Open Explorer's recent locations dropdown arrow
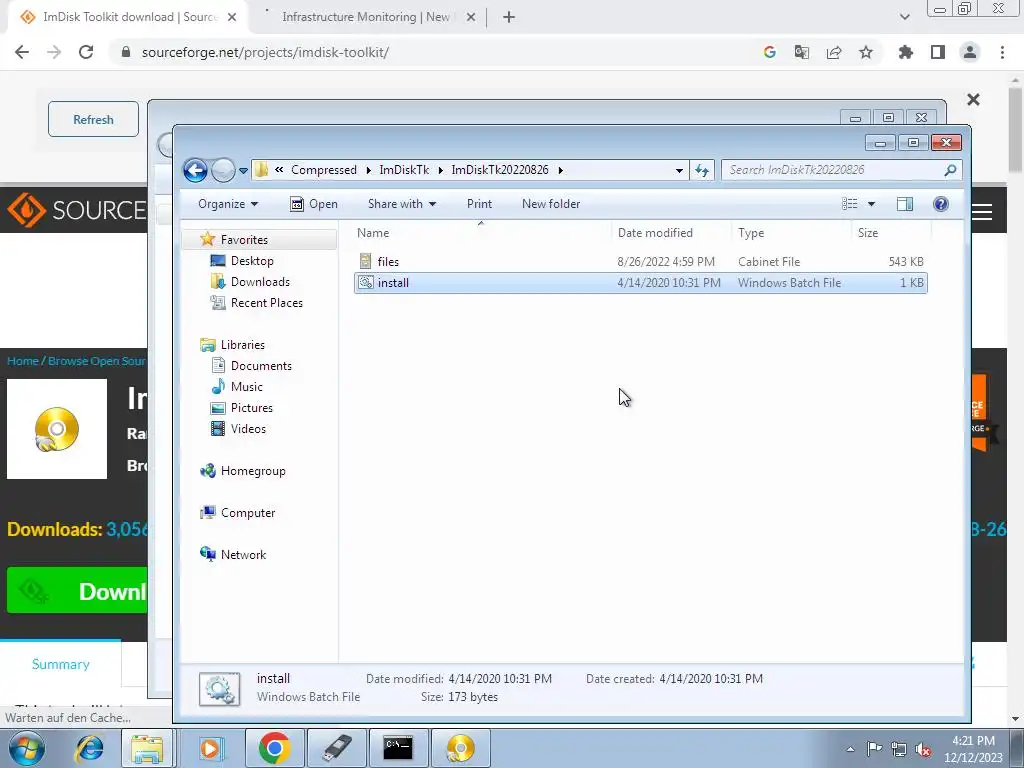The width and height of the screenshot is (1024, 768). click(x=243, y=170)
